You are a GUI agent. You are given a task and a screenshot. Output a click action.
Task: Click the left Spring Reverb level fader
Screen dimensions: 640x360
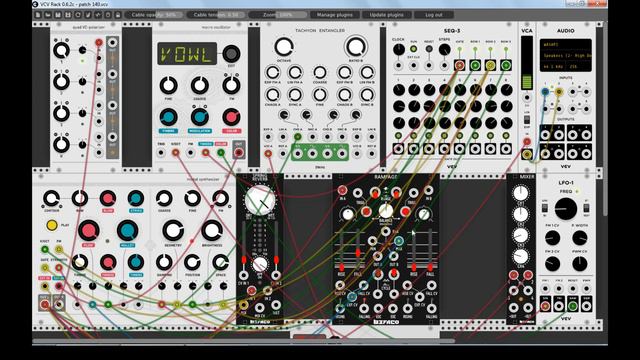point(244,260)
